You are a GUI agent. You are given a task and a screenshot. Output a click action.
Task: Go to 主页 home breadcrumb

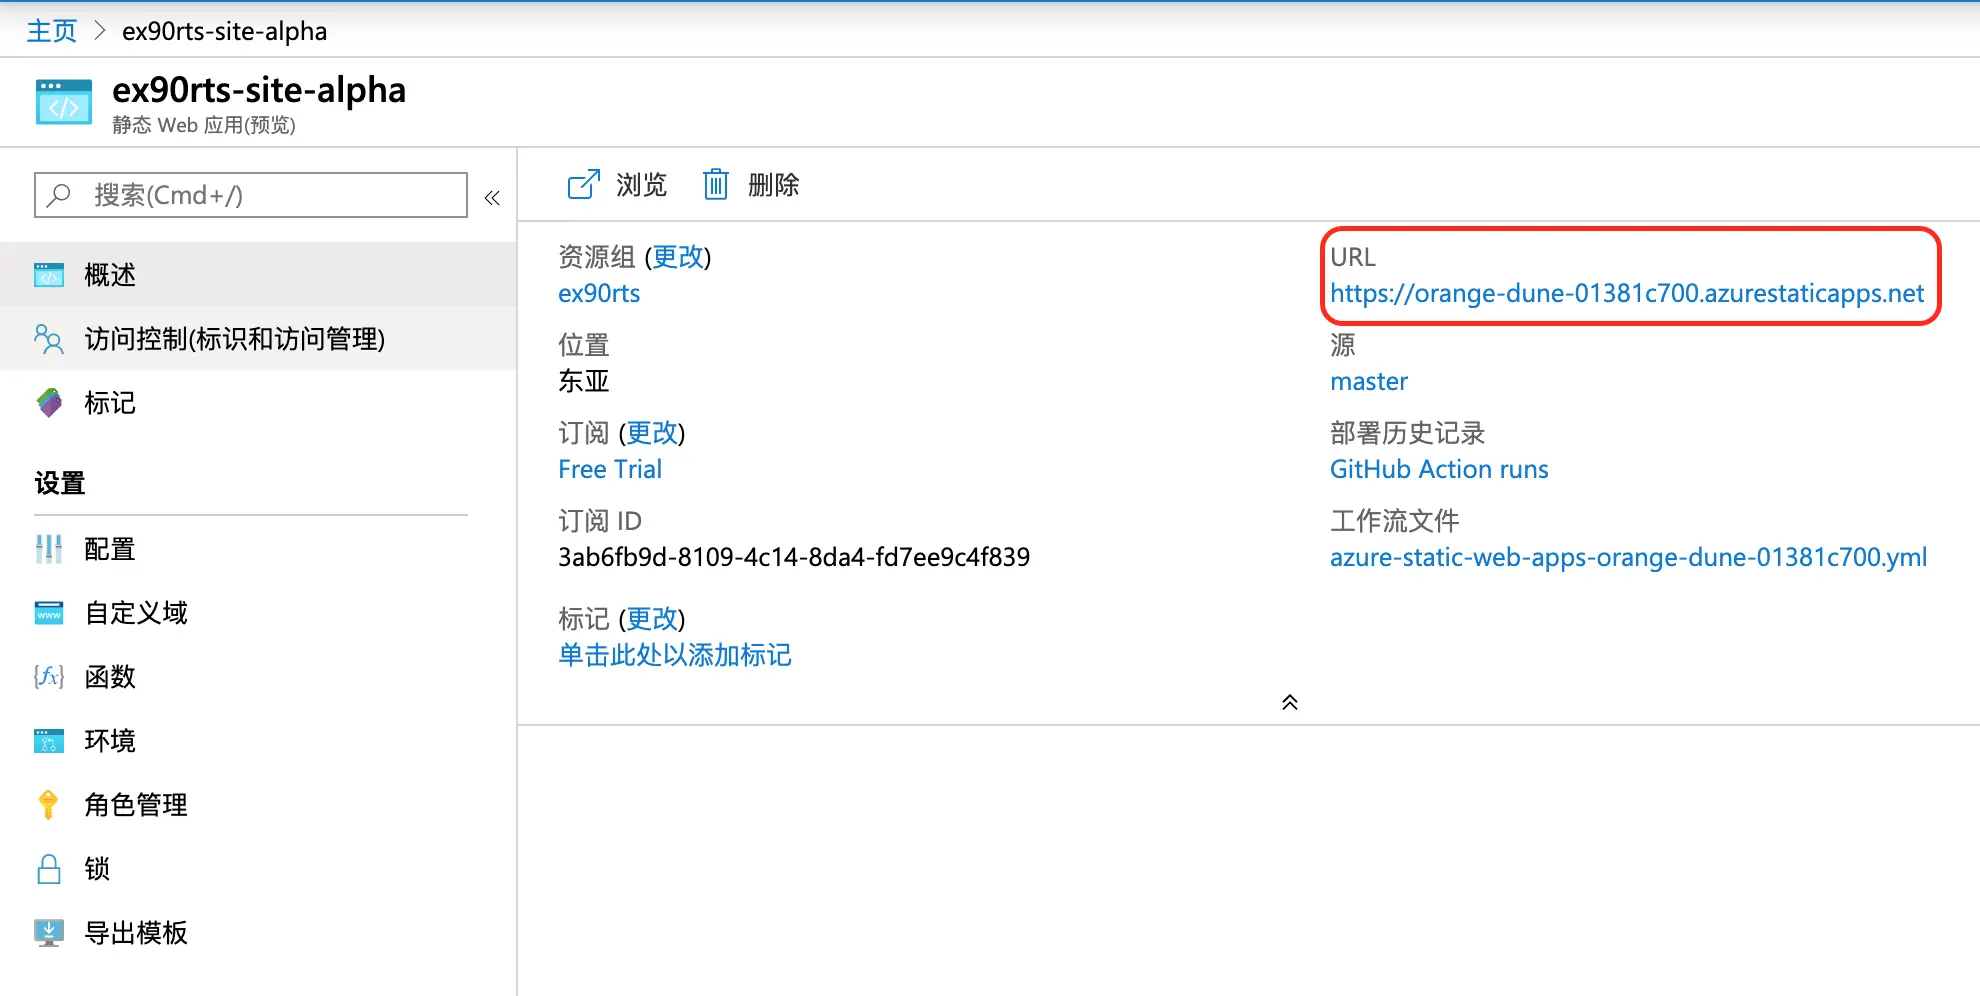52,31
